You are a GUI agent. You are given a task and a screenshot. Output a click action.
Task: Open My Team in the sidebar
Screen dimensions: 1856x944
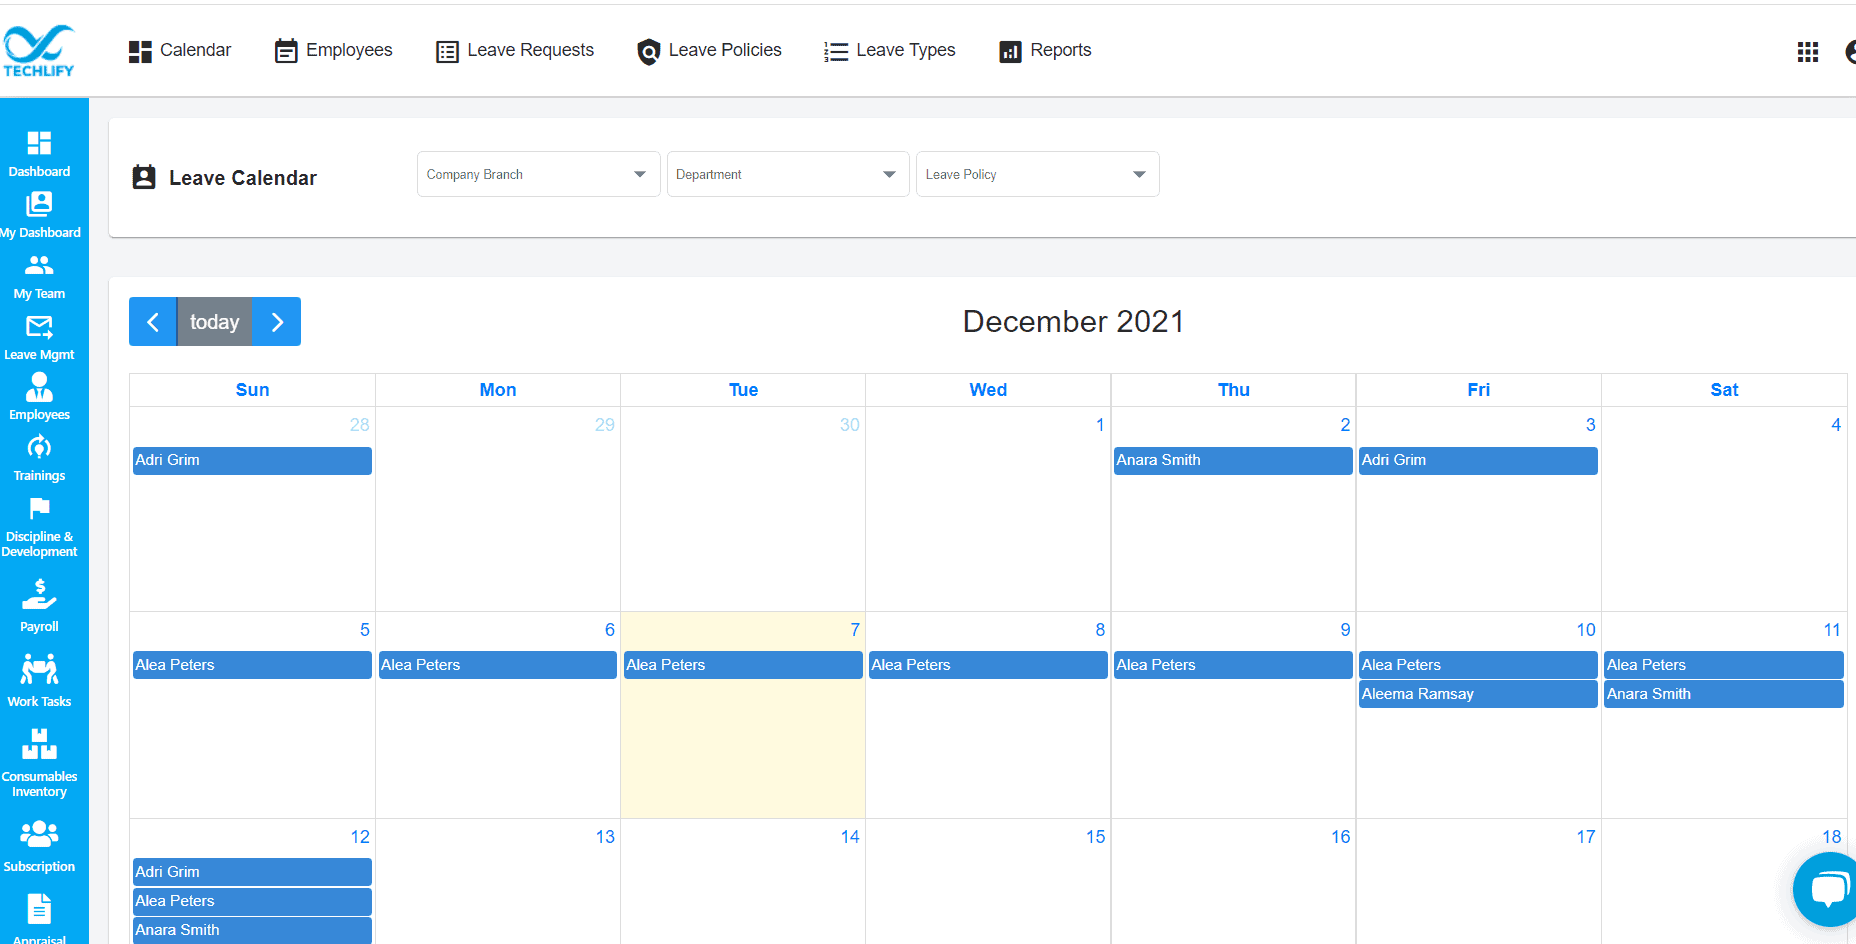(39, 276)
